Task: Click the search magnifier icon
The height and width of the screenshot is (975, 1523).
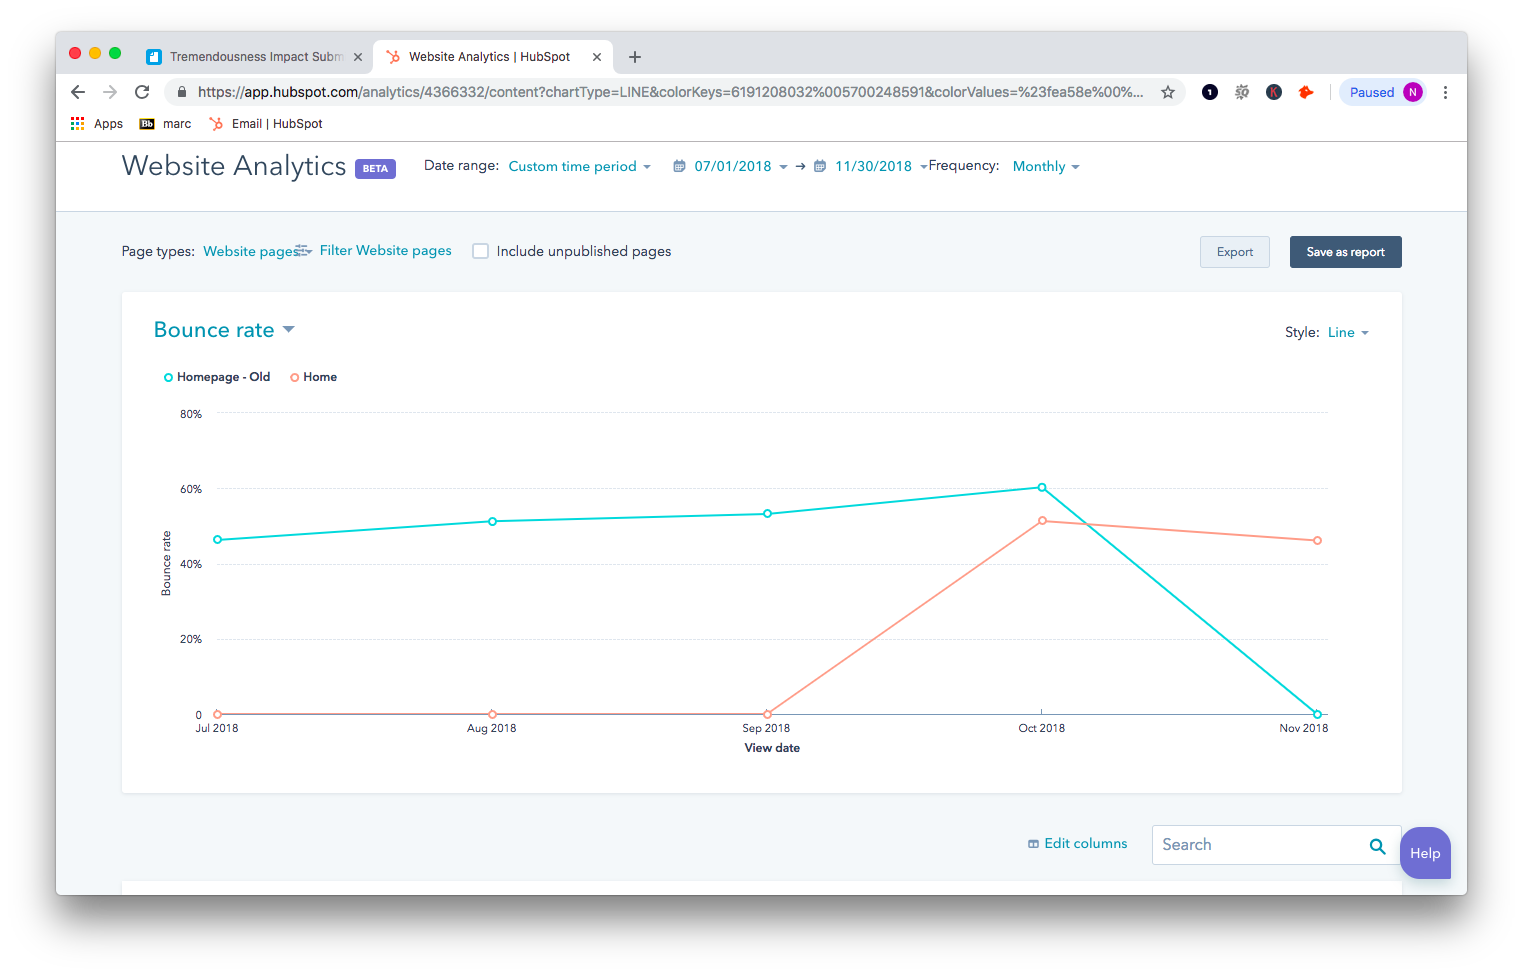Action: [x=1377, y=846]
